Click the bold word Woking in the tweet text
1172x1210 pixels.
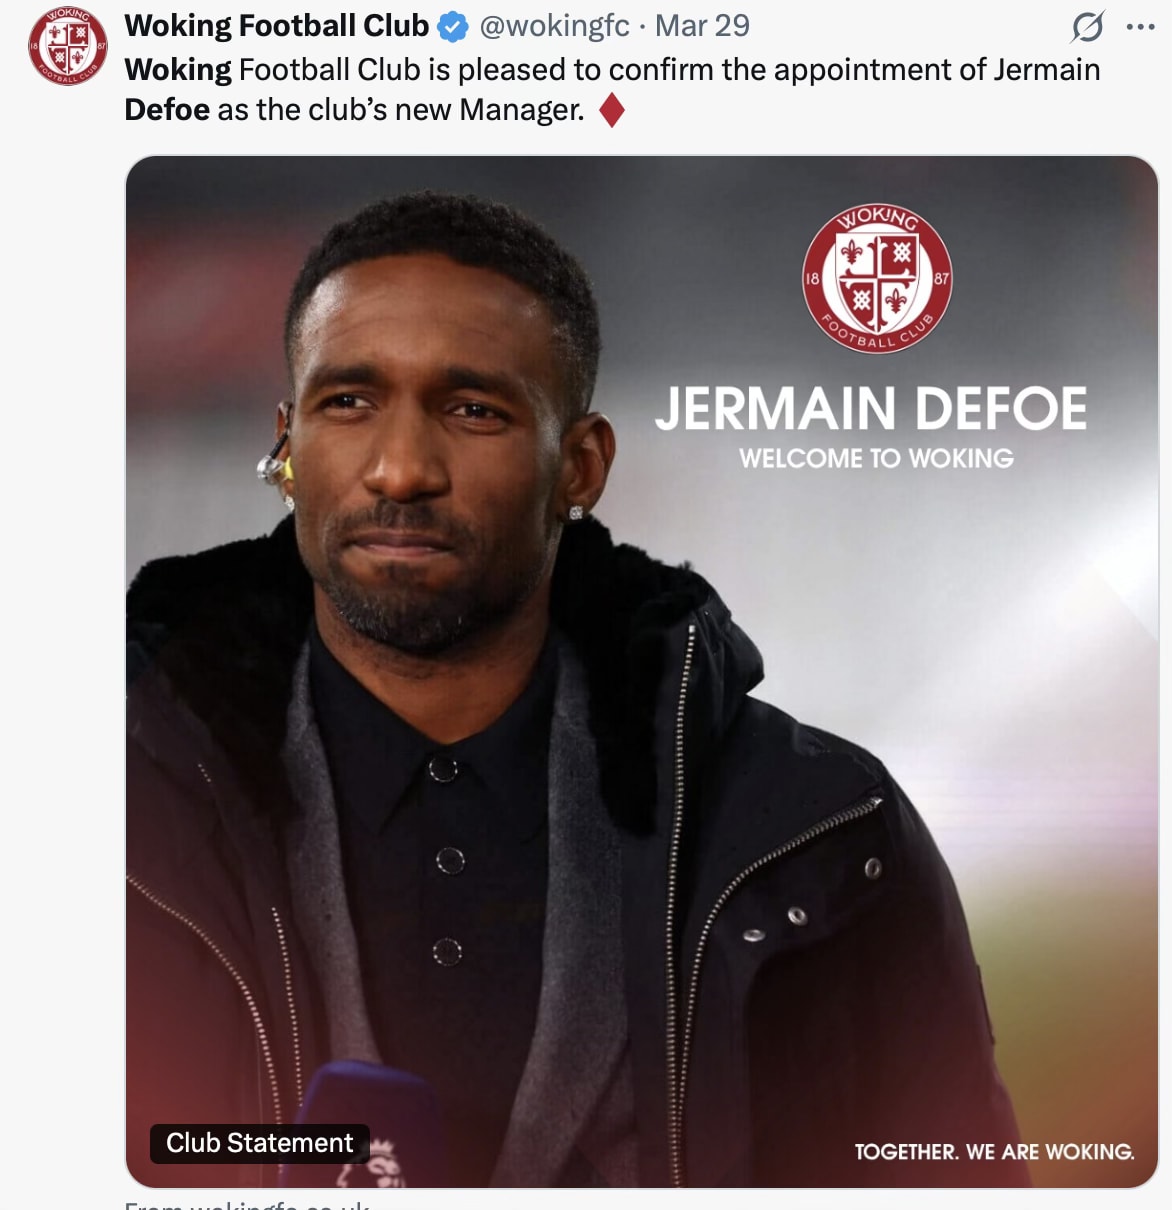[x=178, y=70]
